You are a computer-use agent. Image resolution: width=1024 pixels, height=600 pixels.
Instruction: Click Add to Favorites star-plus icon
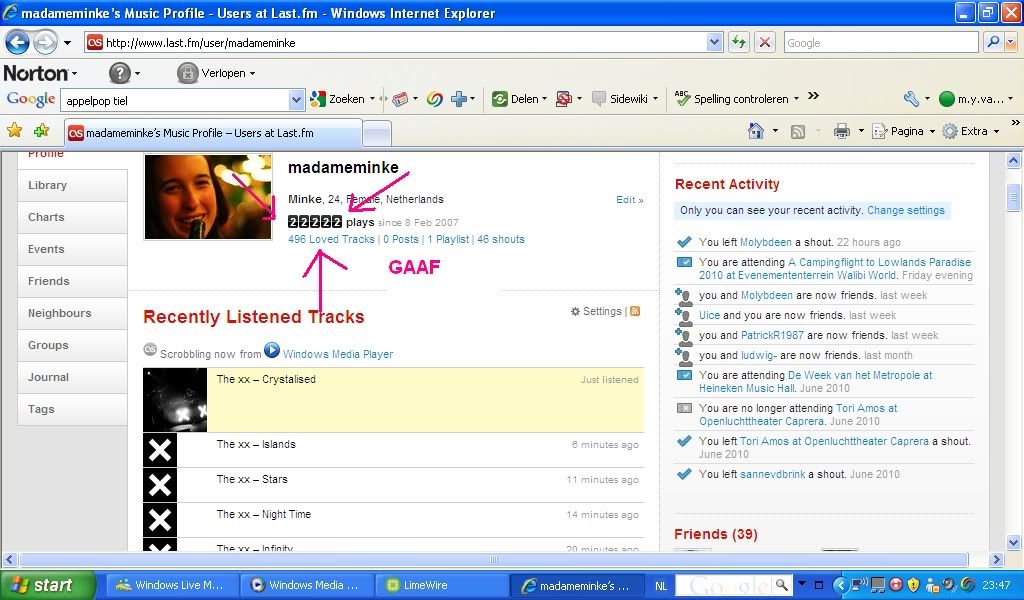tap(41, 131)
